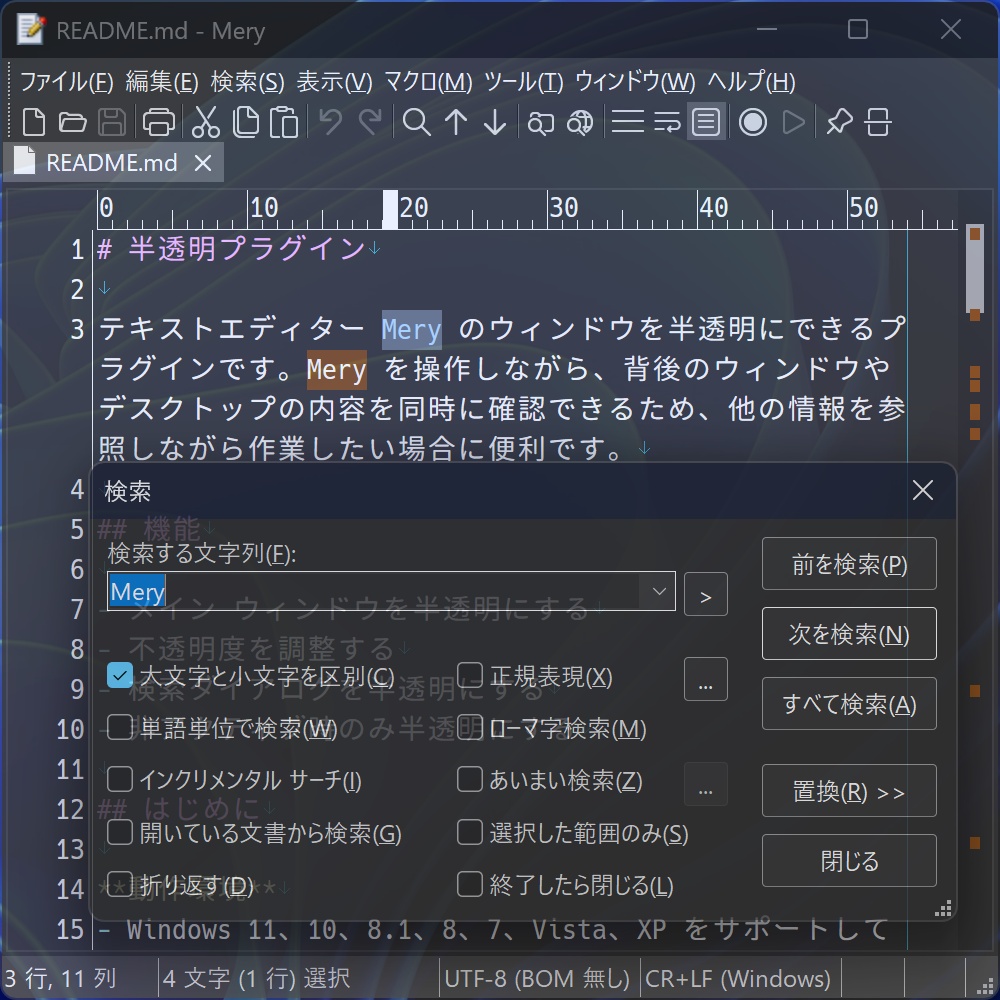Click the macro record circle icon

pyautogui.click(x=753, y=121)
